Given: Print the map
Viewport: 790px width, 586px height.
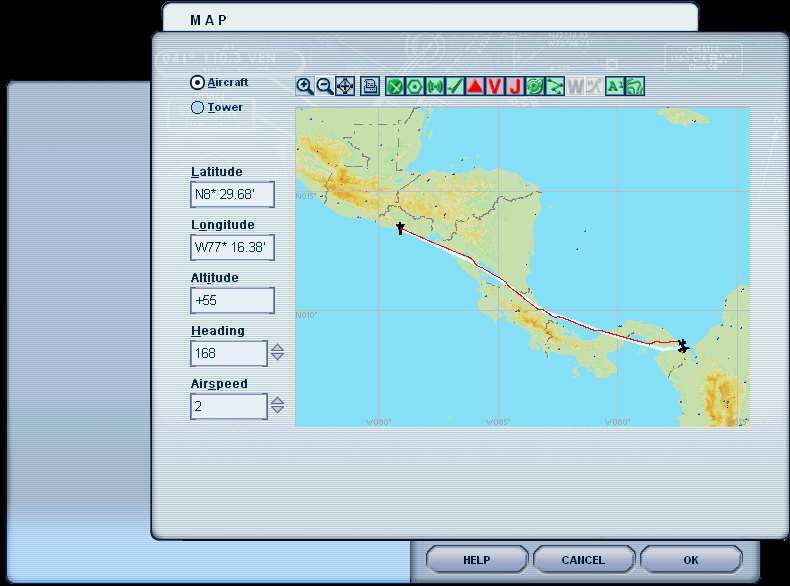Looking at the screenshot, I should click(370, 86).
